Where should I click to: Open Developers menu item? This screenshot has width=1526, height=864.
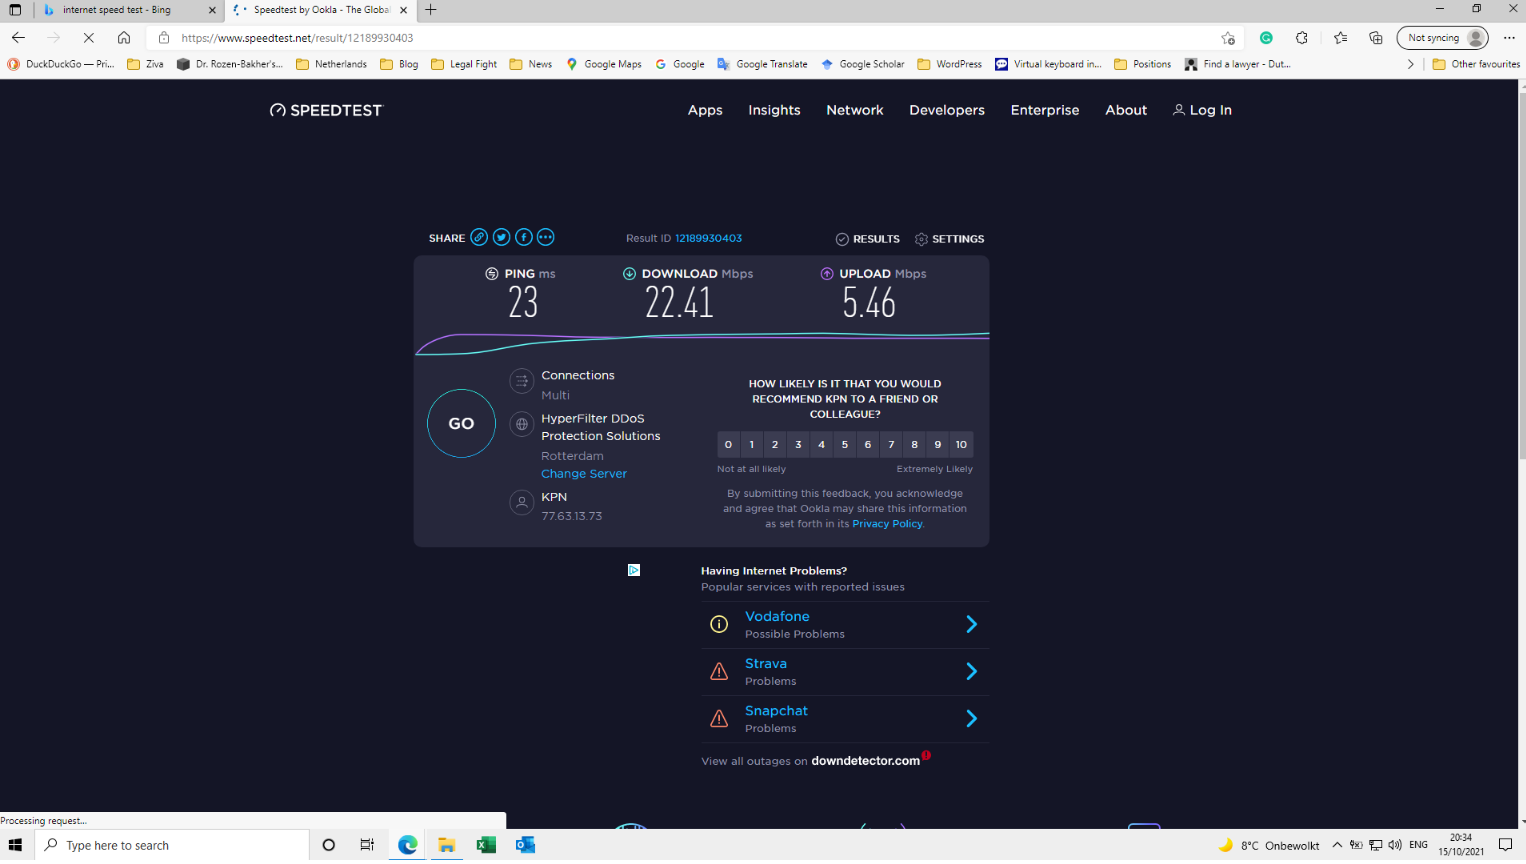tap(947, 110)
